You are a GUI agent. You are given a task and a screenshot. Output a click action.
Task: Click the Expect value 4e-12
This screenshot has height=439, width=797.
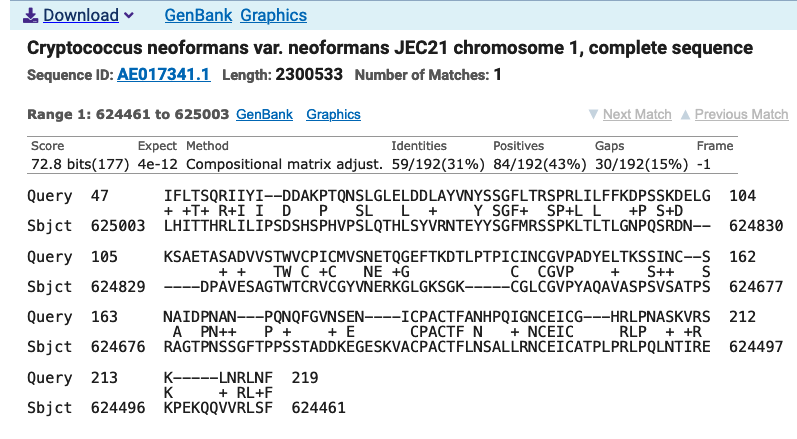pos(158,164)
